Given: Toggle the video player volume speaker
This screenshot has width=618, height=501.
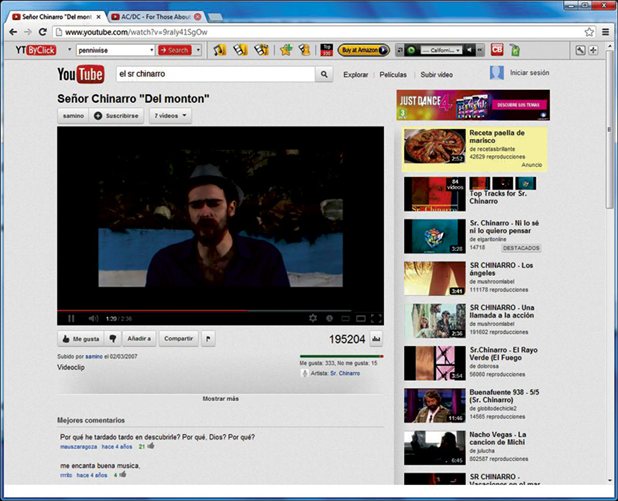Looking at the screenshot, I should (x=93, y=318).
